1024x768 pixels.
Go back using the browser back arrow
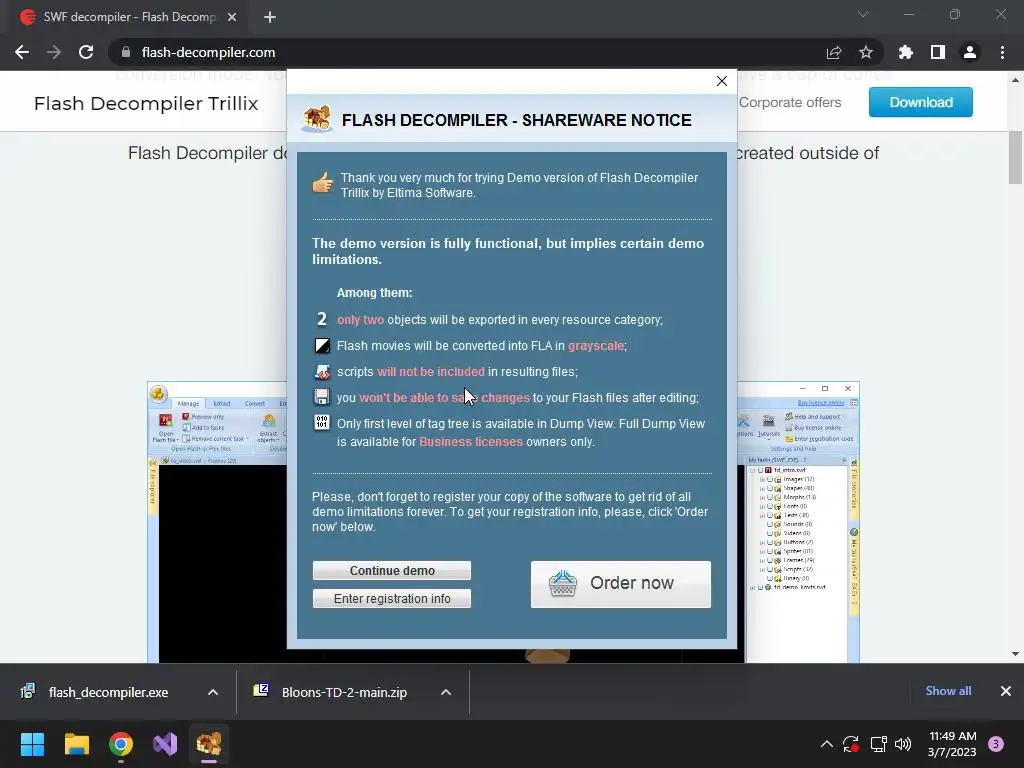coord(22,52)
